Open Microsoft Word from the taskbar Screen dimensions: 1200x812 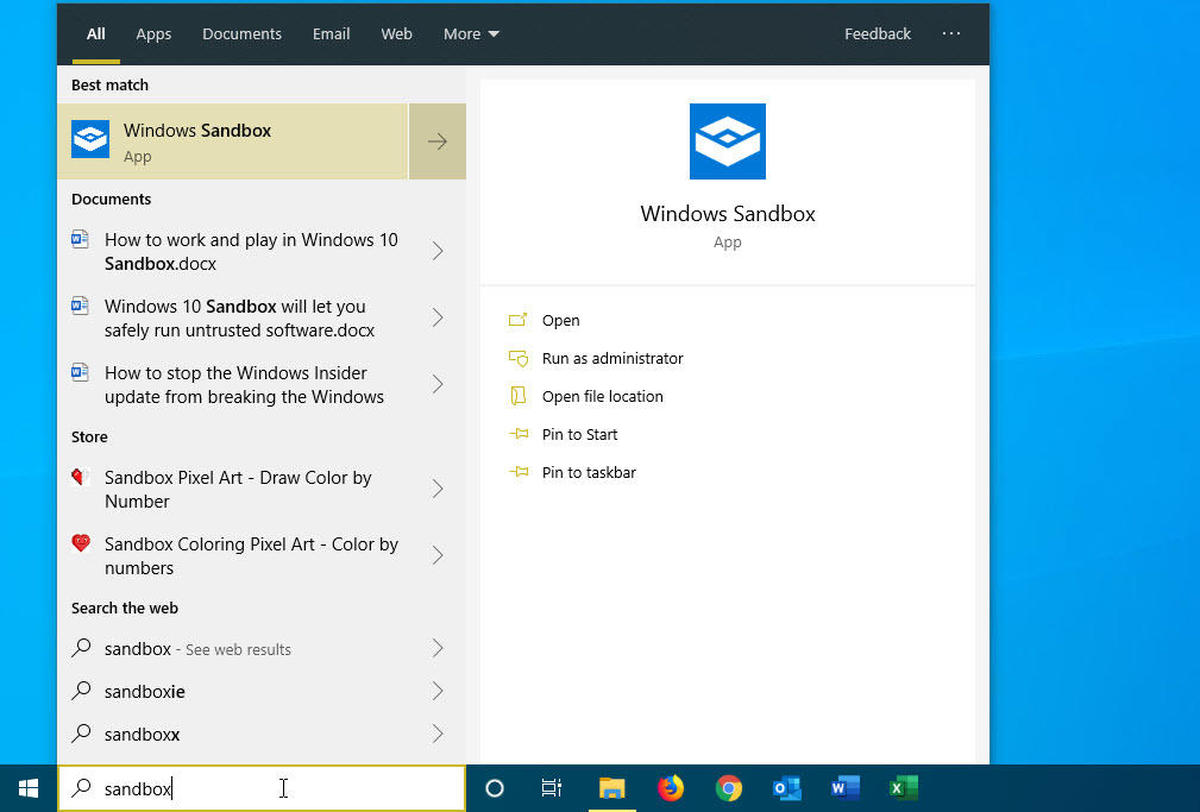pos(845,788)
